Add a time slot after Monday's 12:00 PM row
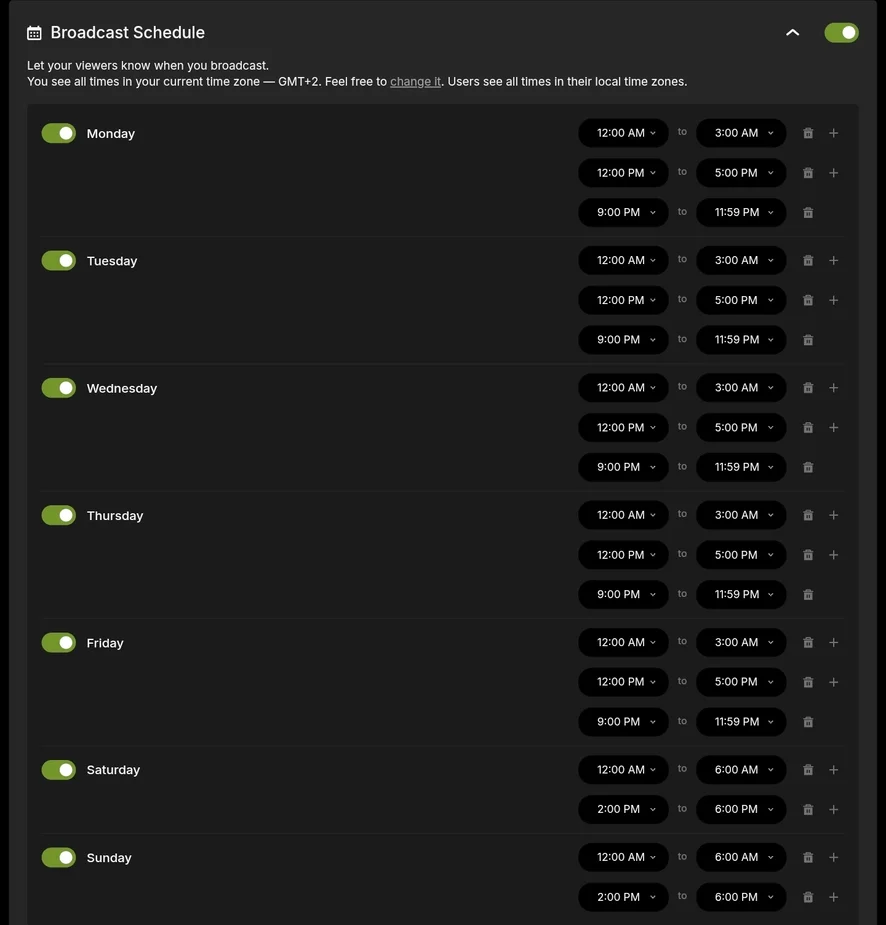This screenshot has height=925, width=886. pyautogui.click(x=834, y=173)
